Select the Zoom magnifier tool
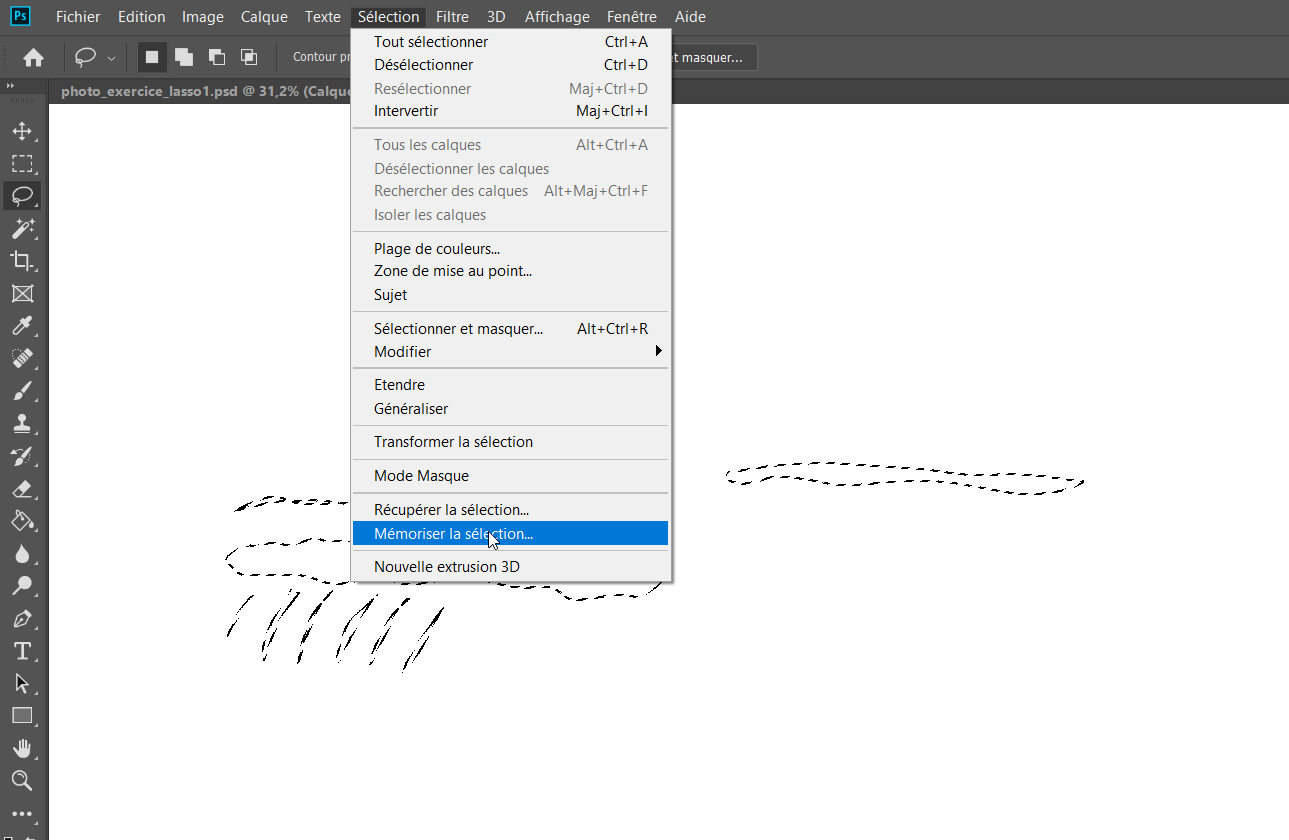This screenshot has height=840, width=1289. coord(22,780)
